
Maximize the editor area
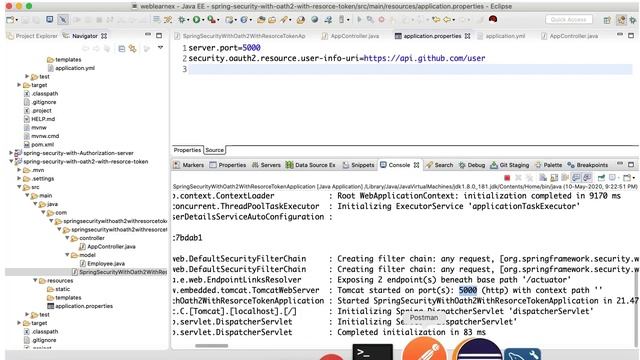[x=631, y=36]
